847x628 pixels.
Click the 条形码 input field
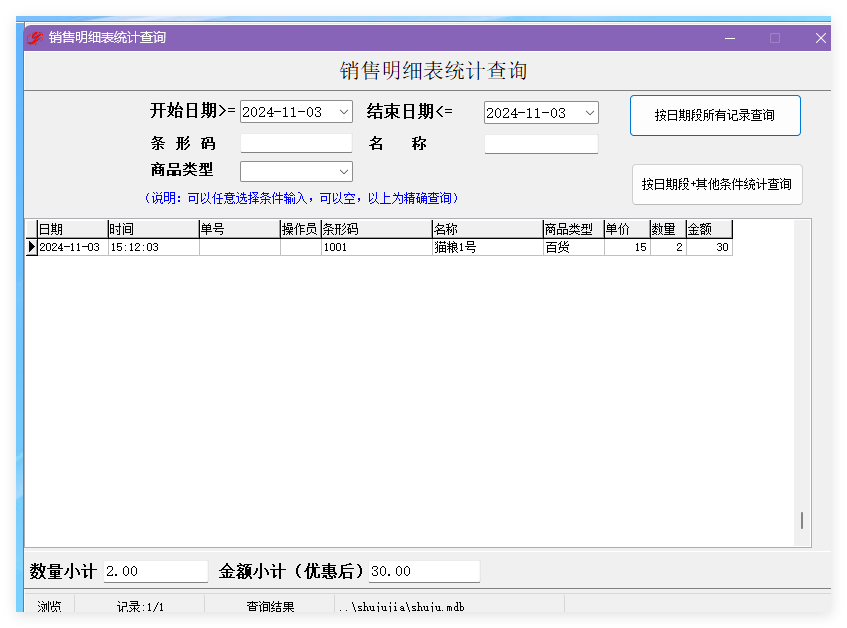(296, 144)
